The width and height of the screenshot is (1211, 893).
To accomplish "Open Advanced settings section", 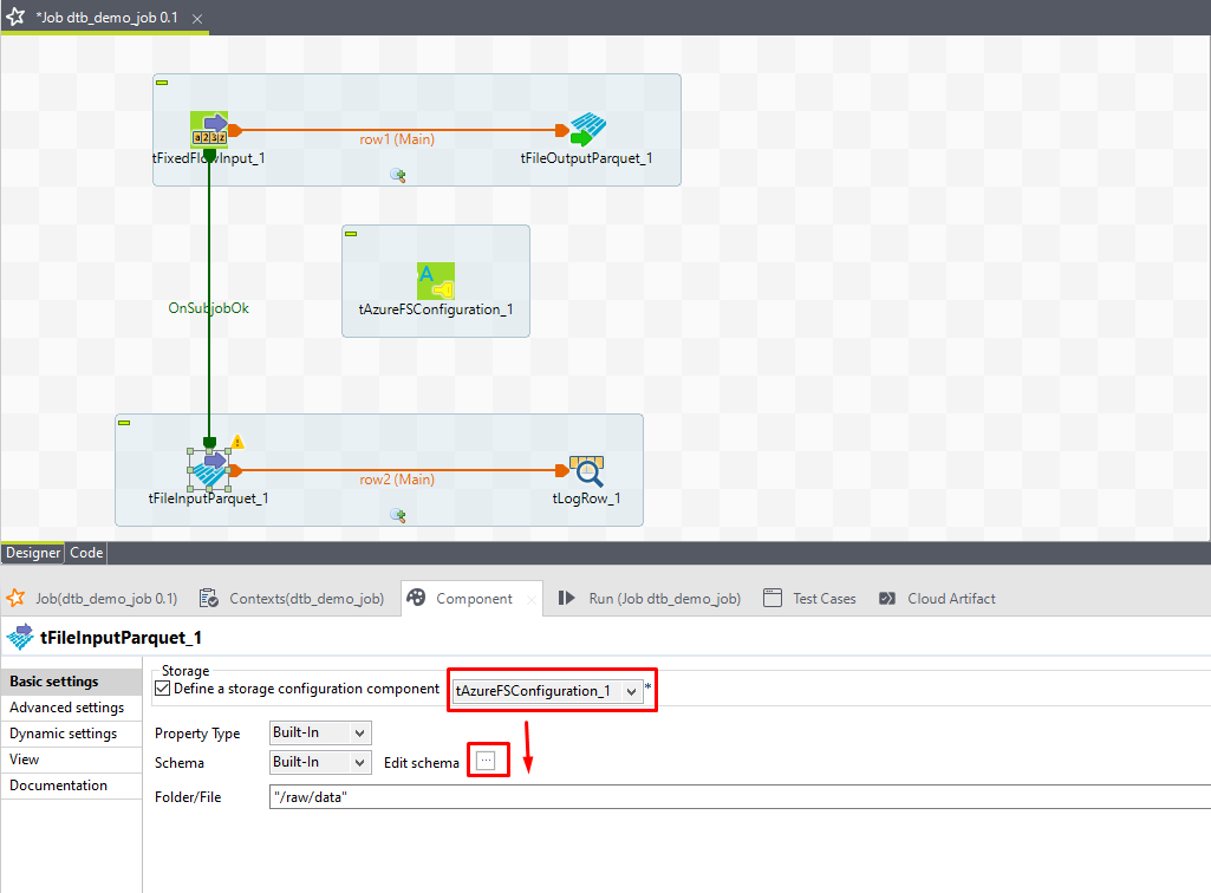I will 67,707.
